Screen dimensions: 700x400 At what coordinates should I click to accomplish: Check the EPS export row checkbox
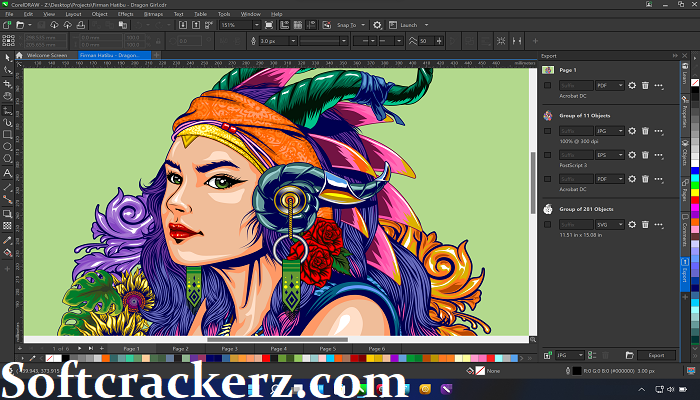(x=547, y=155)
